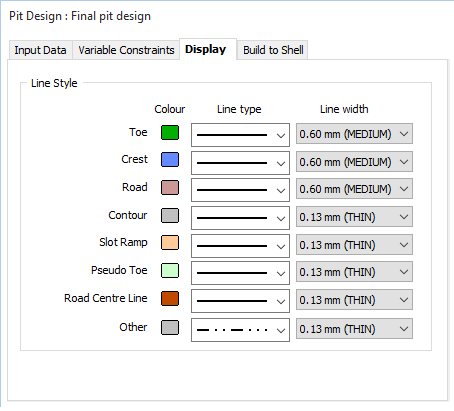Expand the Pseudo Toe line width dropdown

coord(354,272)
